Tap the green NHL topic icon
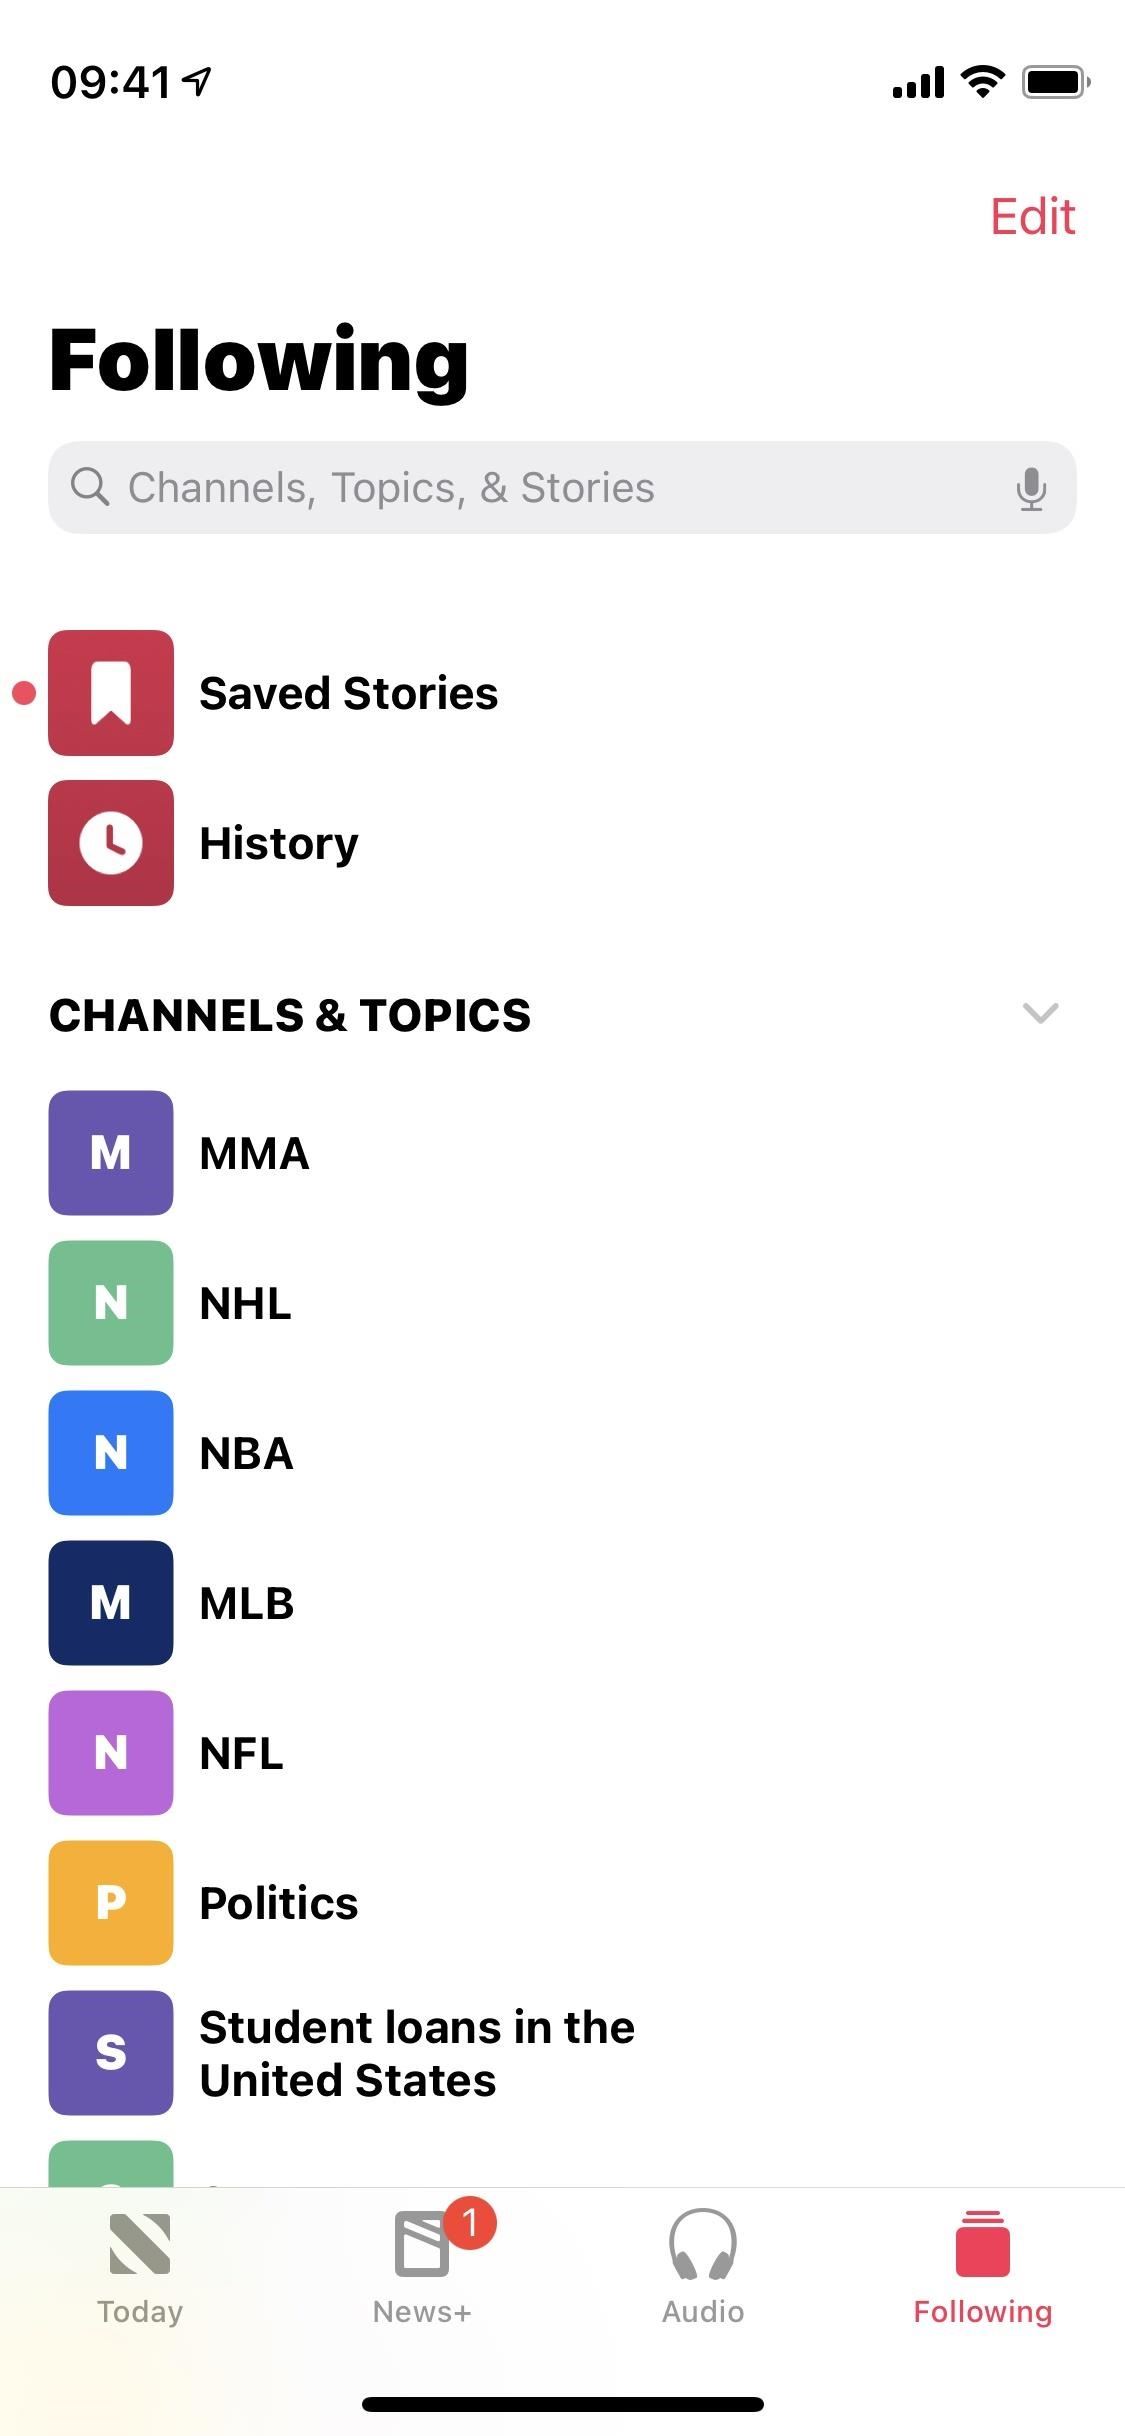The height and width of the screenshot is (2436, 1125). pos(111,1303)
